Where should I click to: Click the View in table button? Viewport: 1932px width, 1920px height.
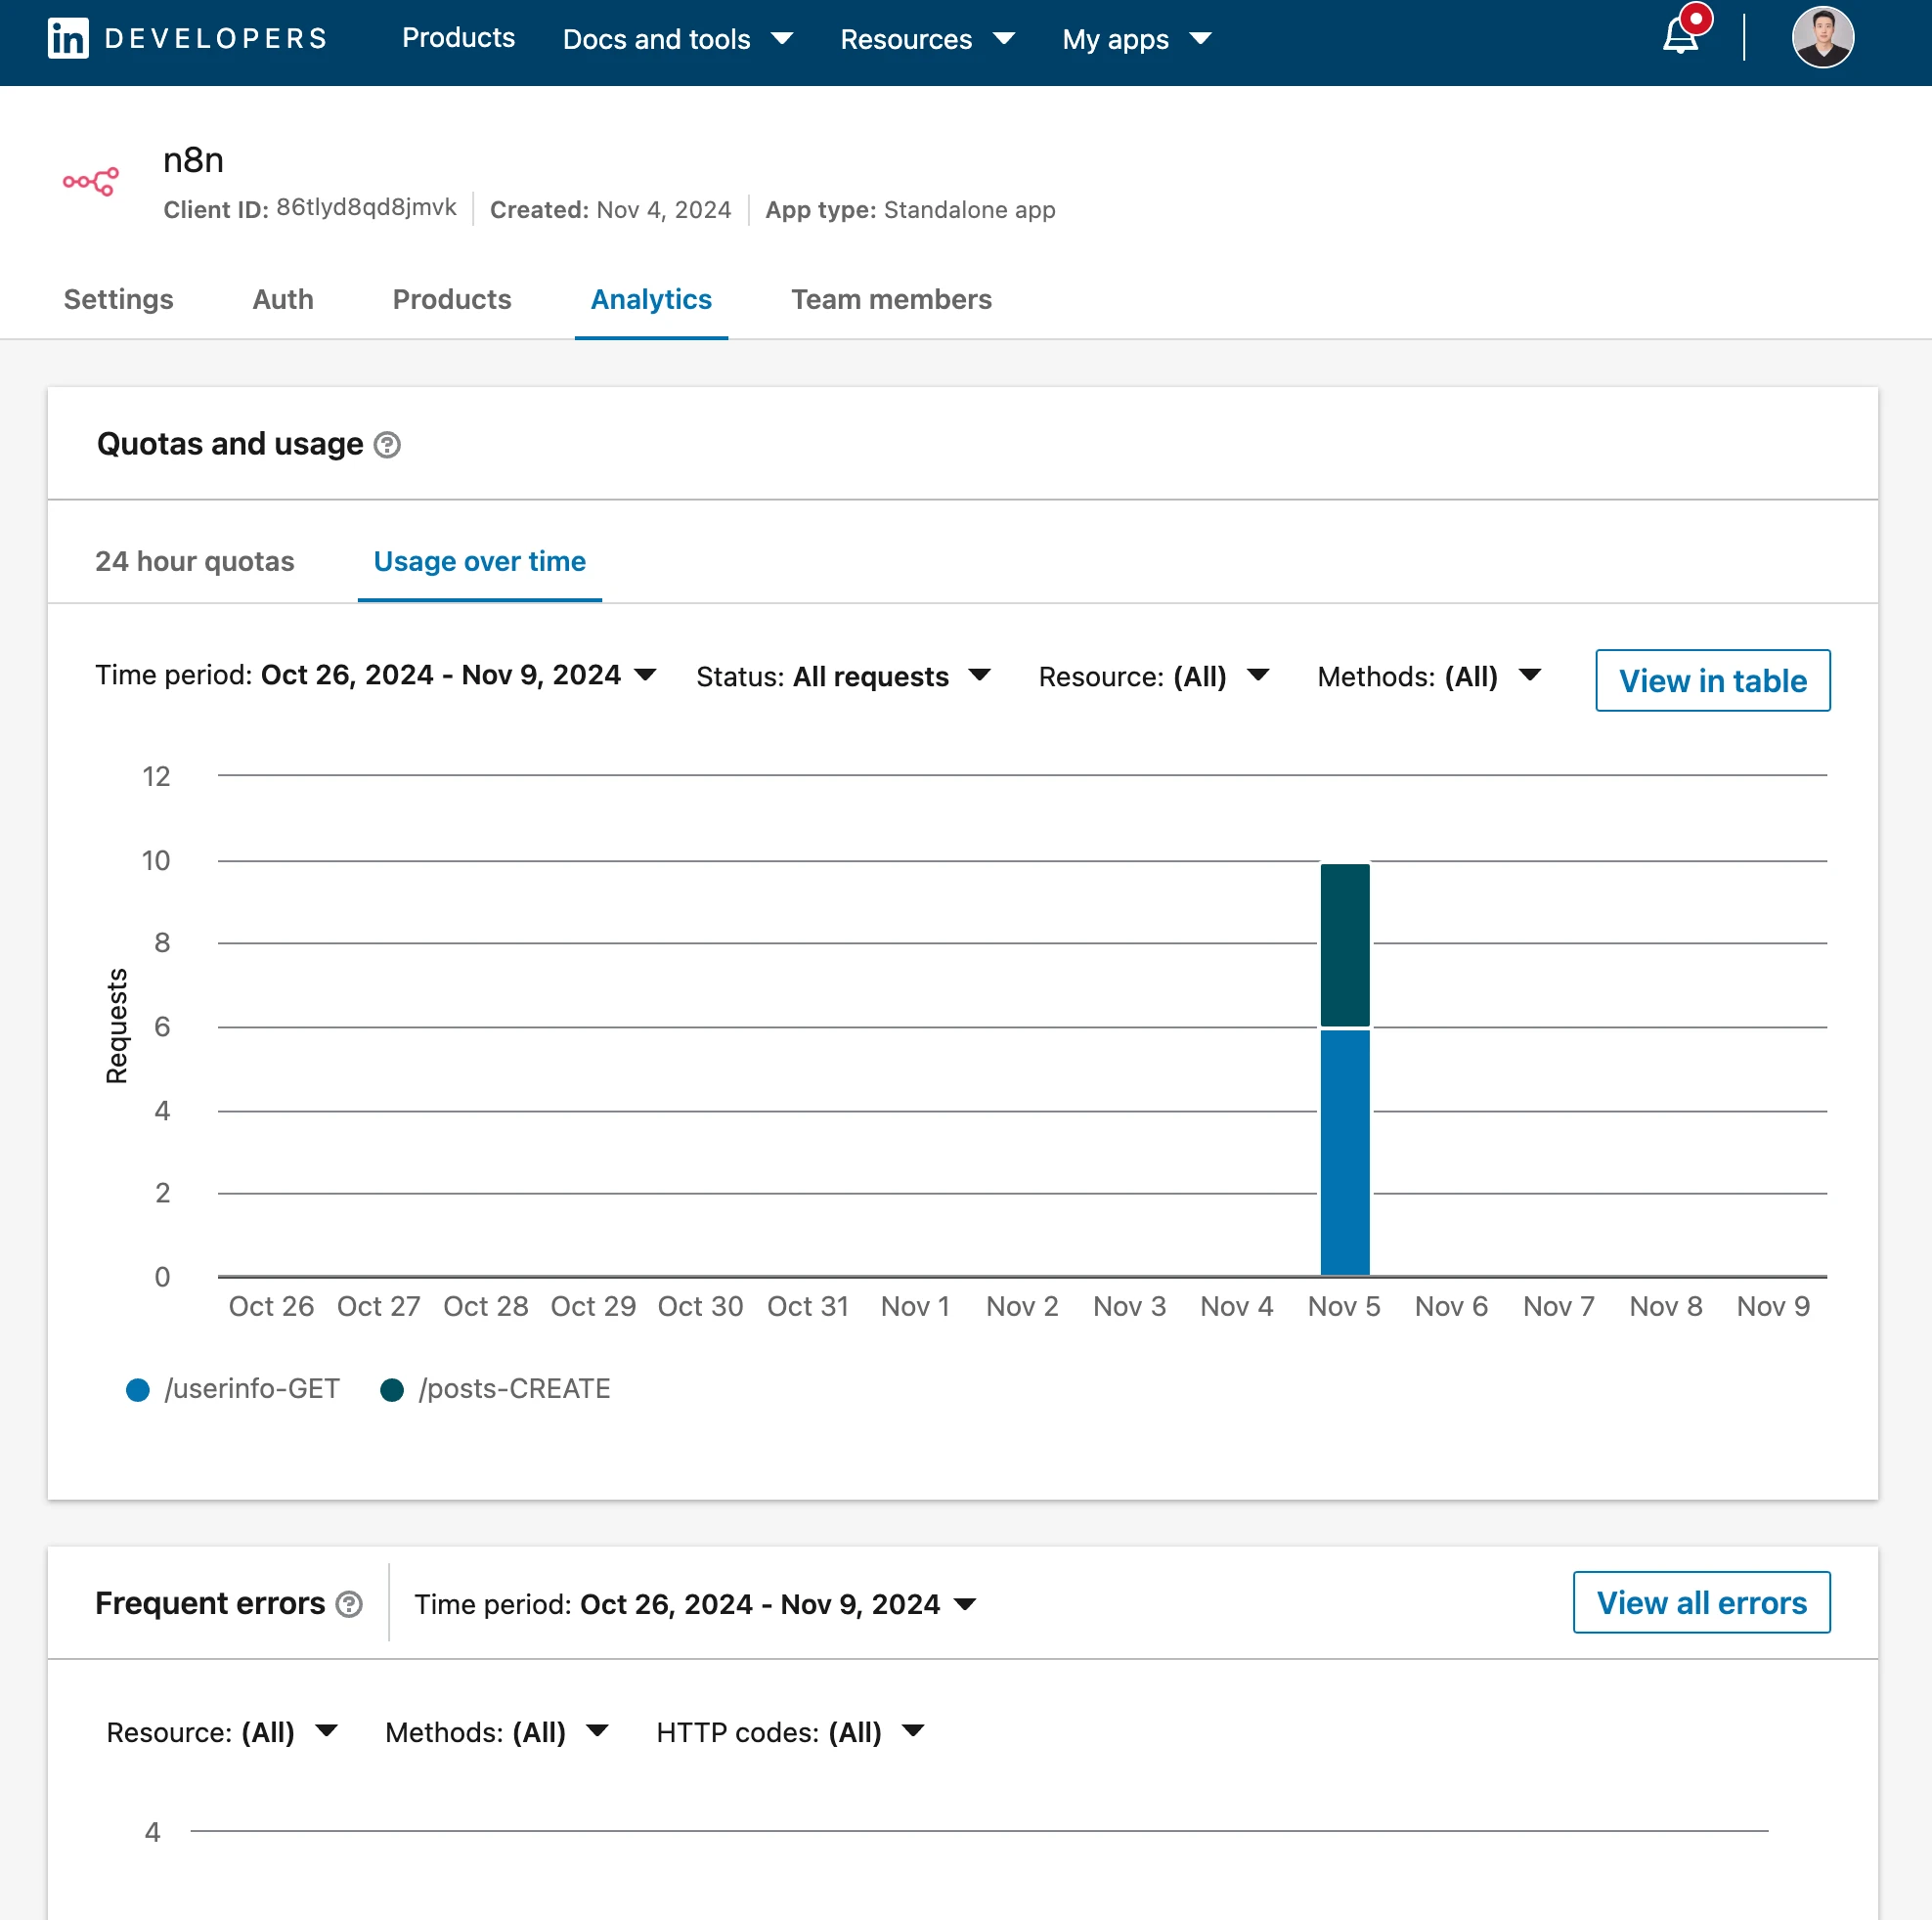click(1712, 681)
